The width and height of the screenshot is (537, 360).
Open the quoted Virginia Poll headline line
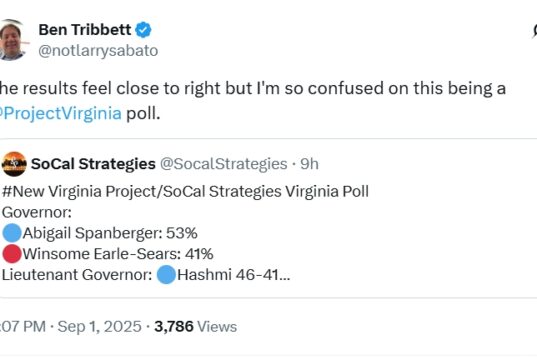pos(185,191)
